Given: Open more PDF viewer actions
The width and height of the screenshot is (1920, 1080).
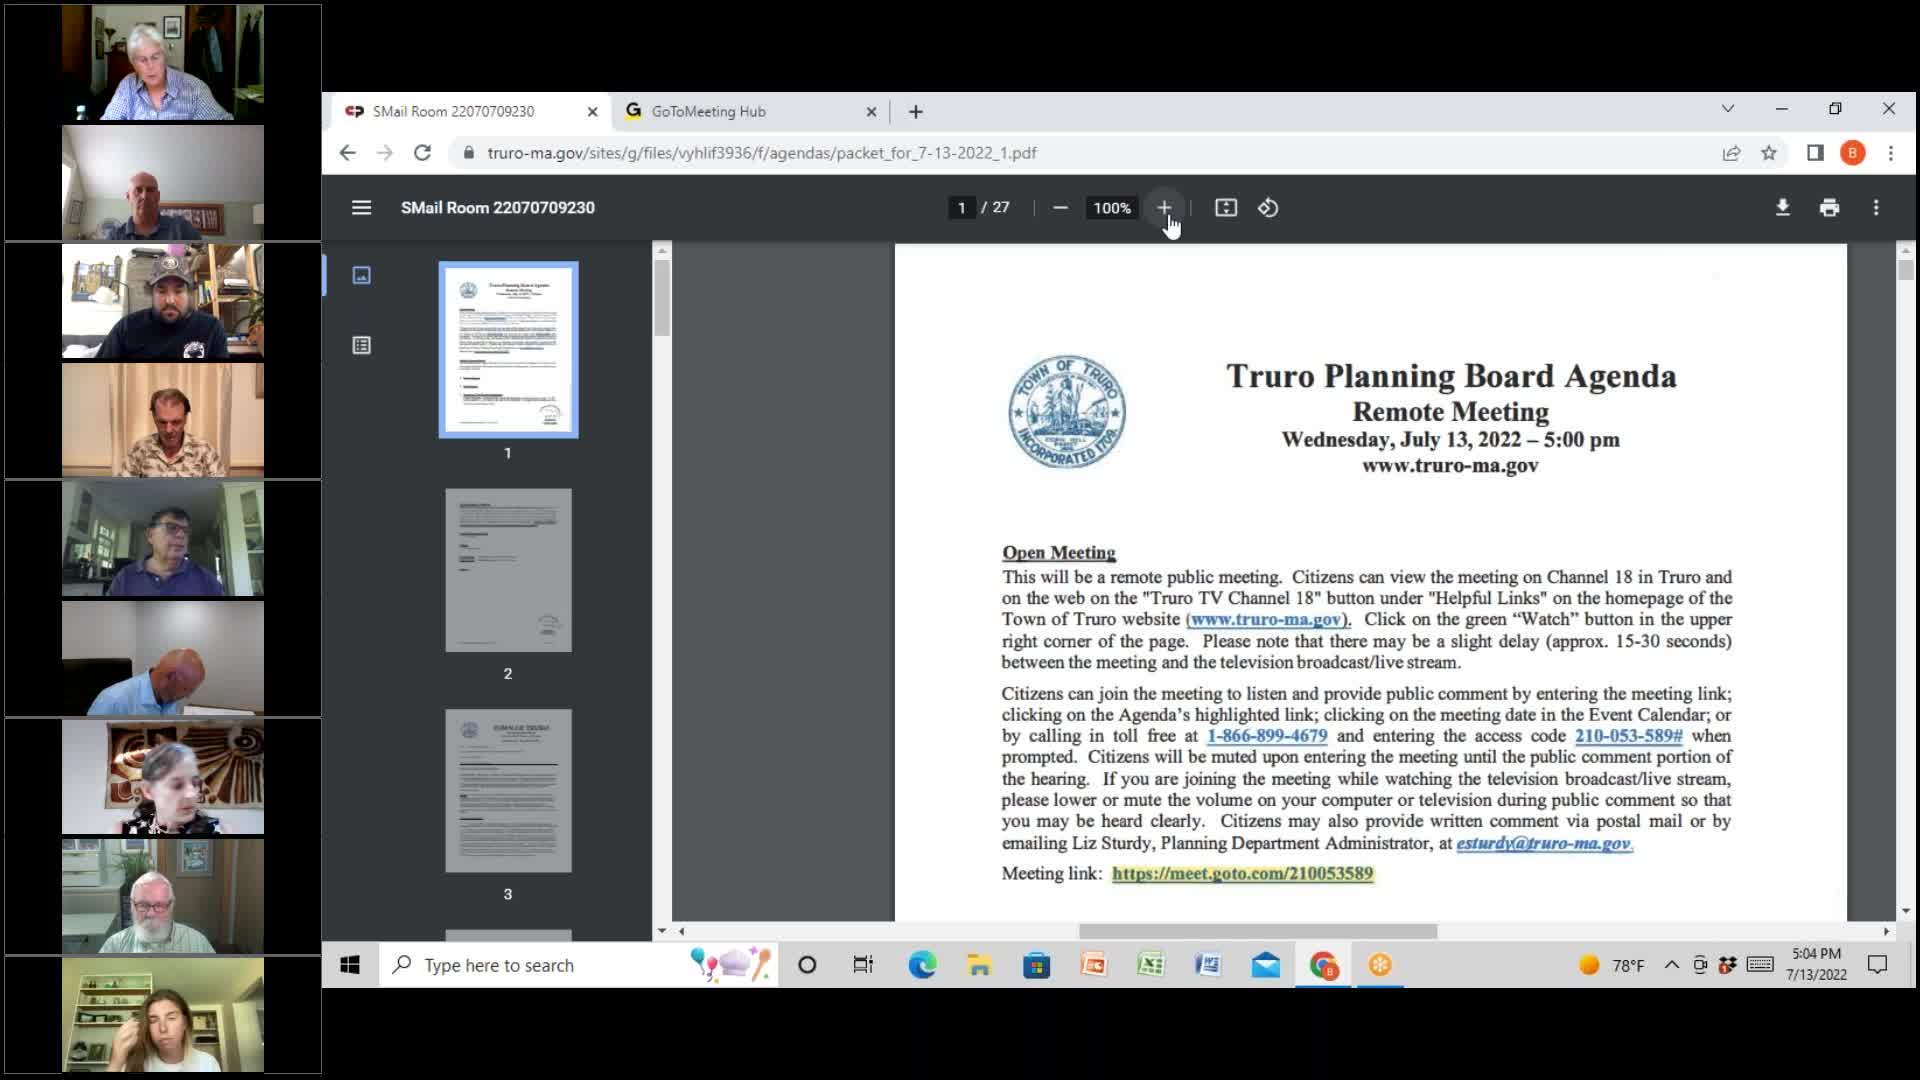Looking at the screenshot, I should point(1876,208).
